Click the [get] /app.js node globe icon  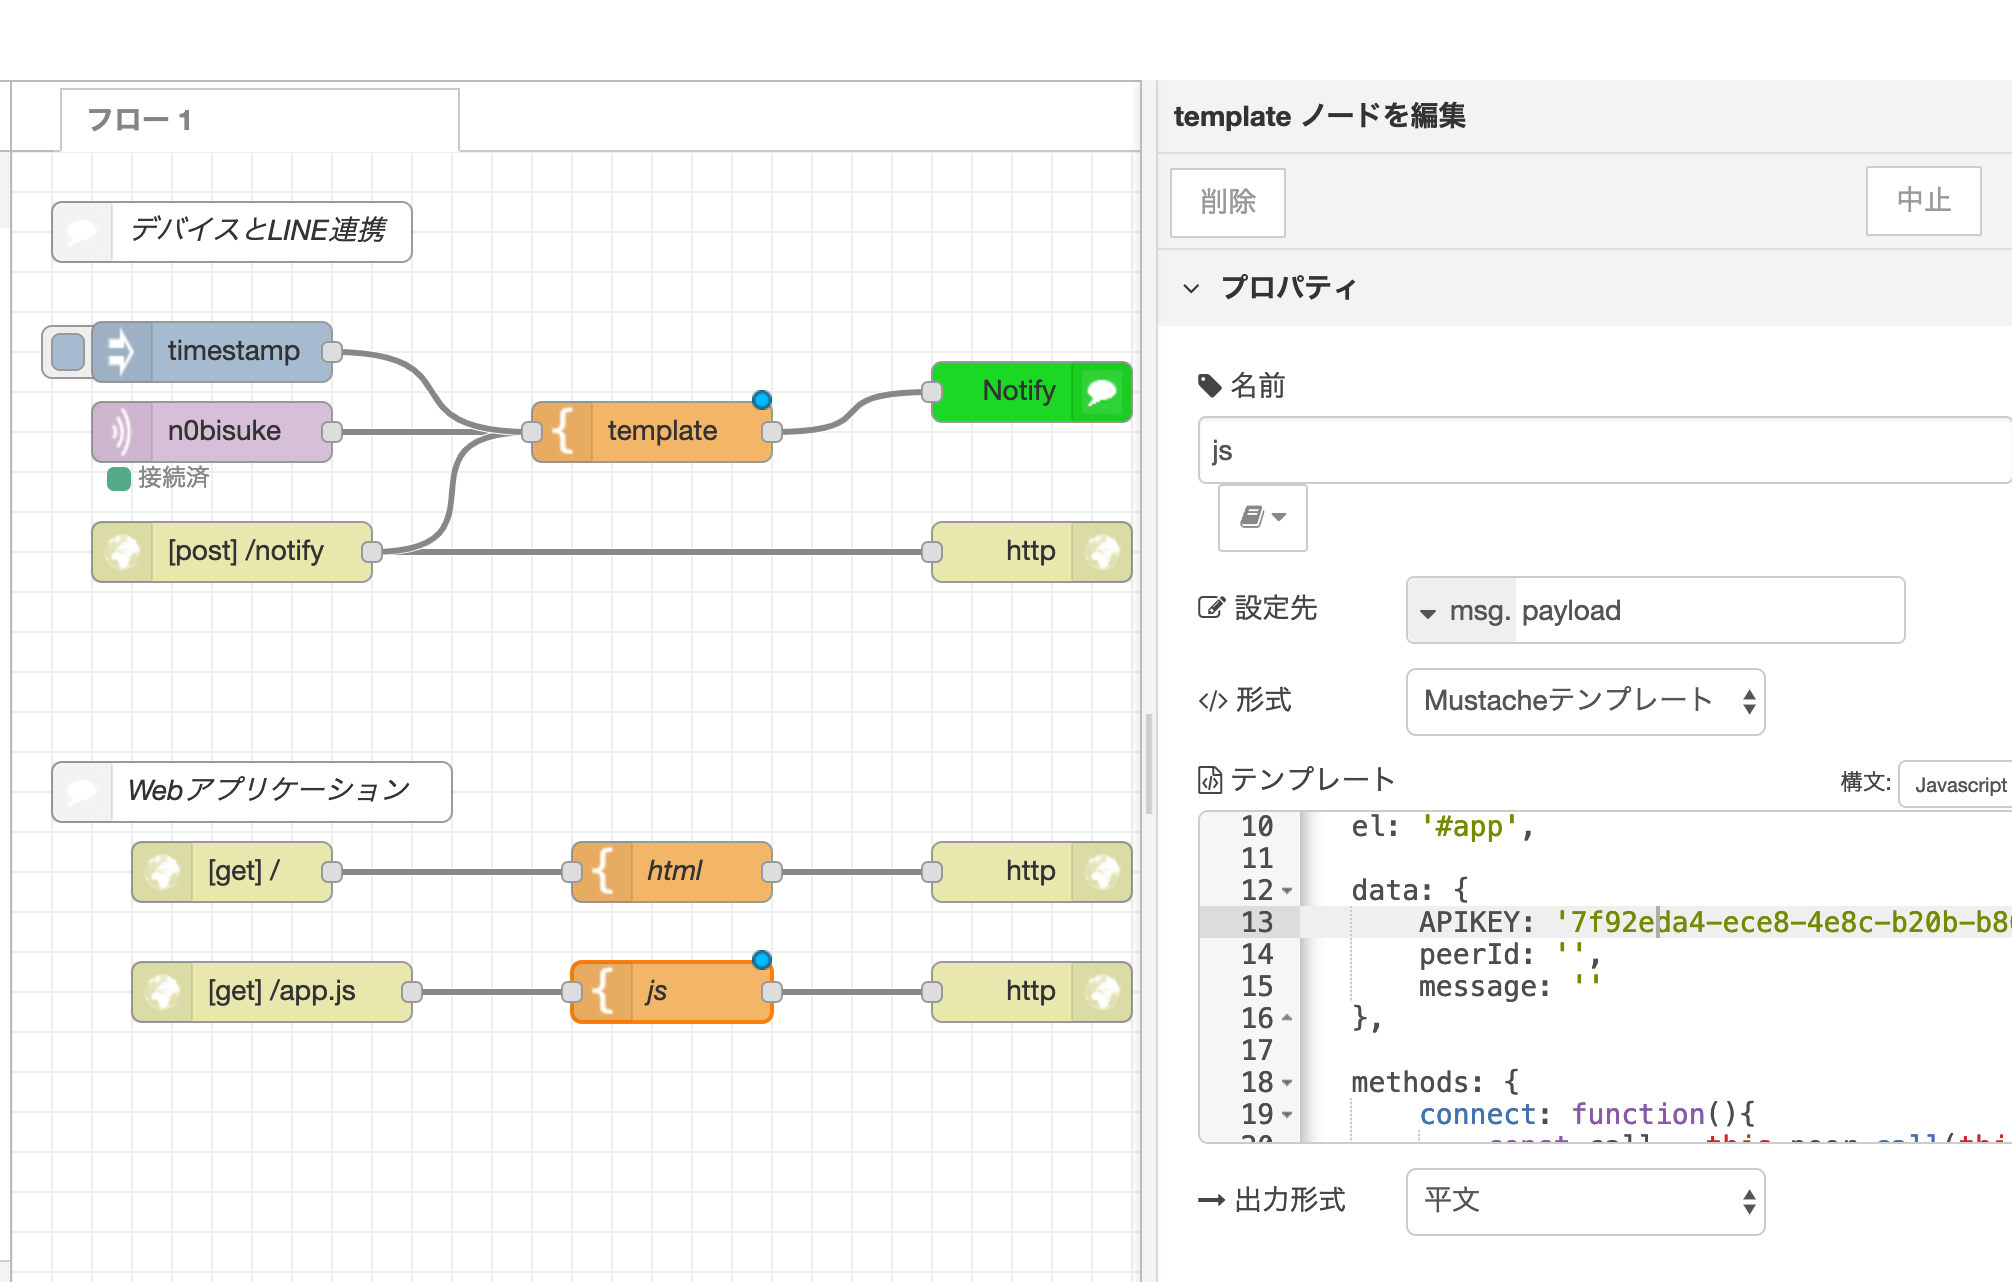coord(162,992)
